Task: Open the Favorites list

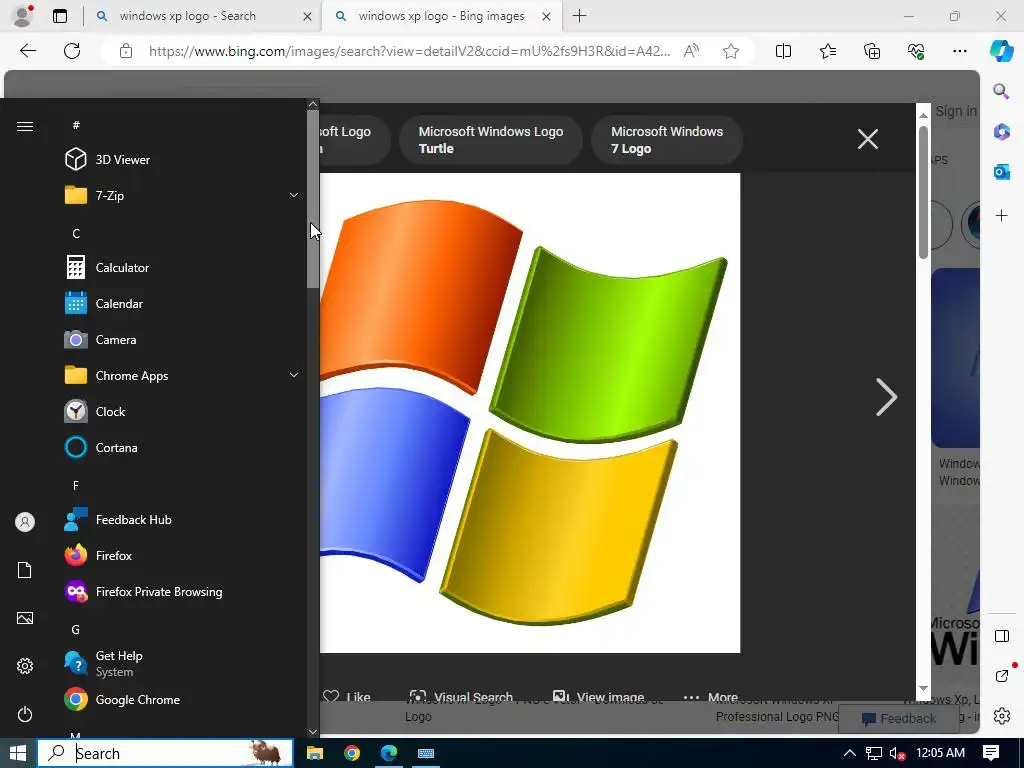Action: 827,51
